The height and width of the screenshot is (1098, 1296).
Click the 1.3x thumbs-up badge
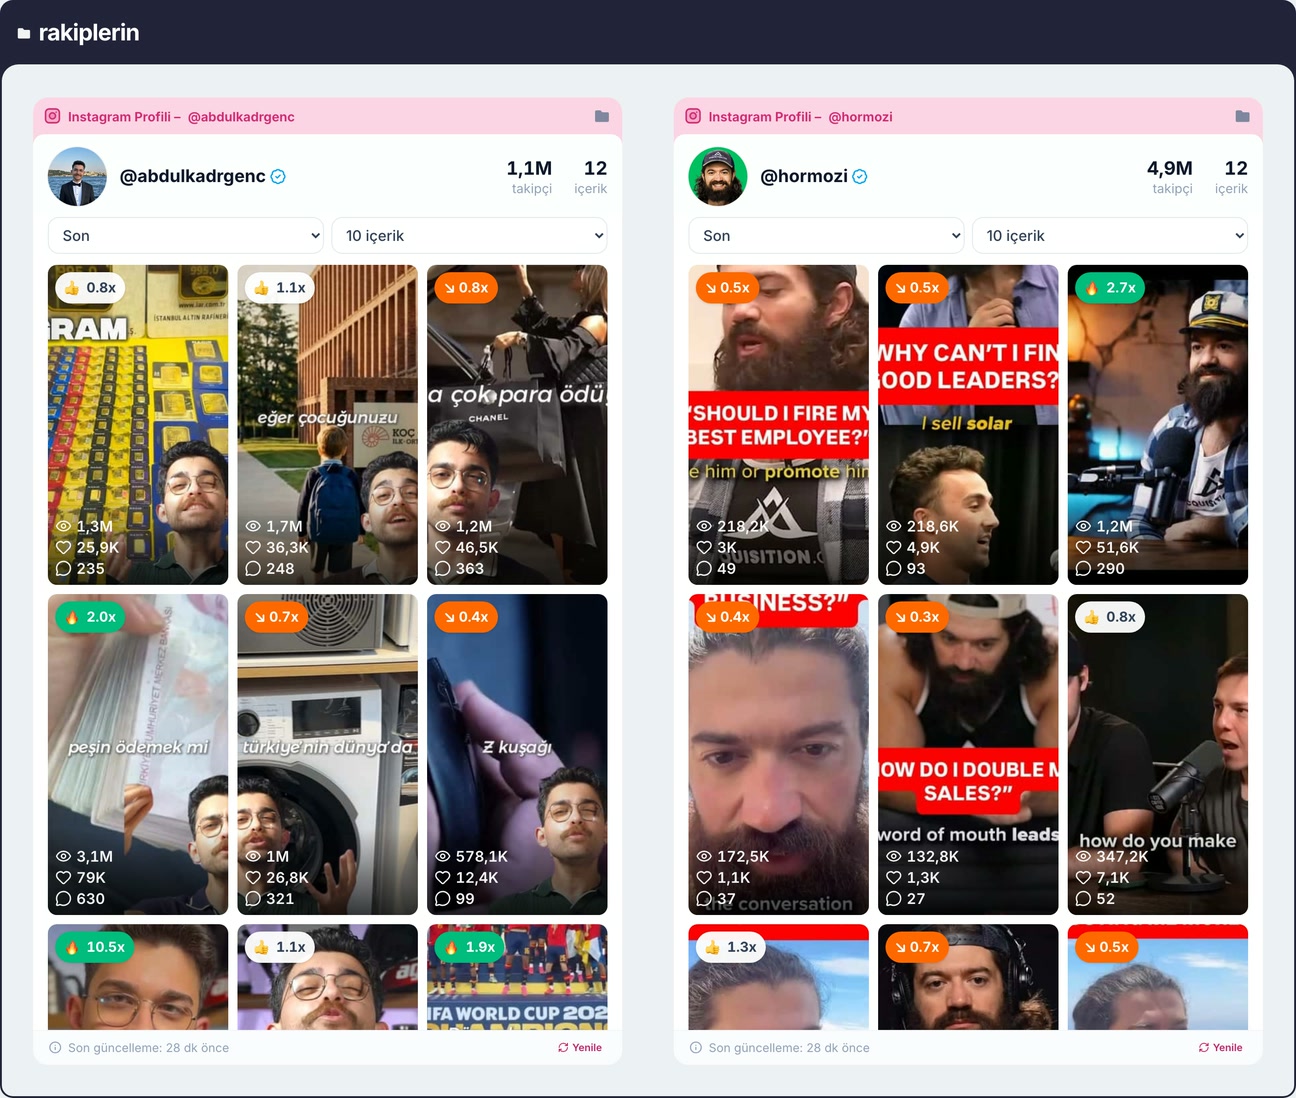[x=731, y=947]
